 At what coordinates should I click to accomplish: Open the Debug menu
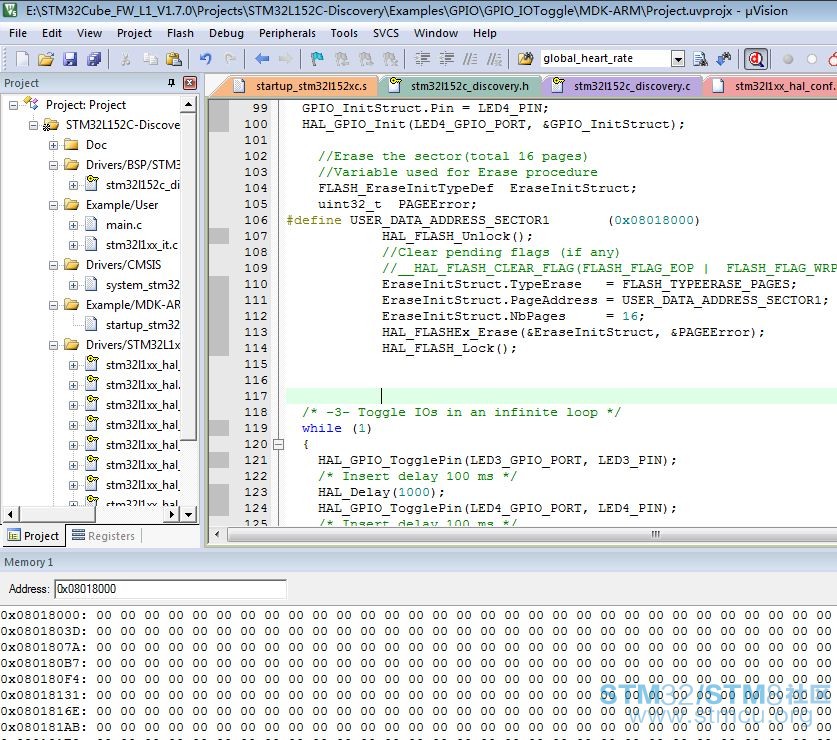pos(226,33)
